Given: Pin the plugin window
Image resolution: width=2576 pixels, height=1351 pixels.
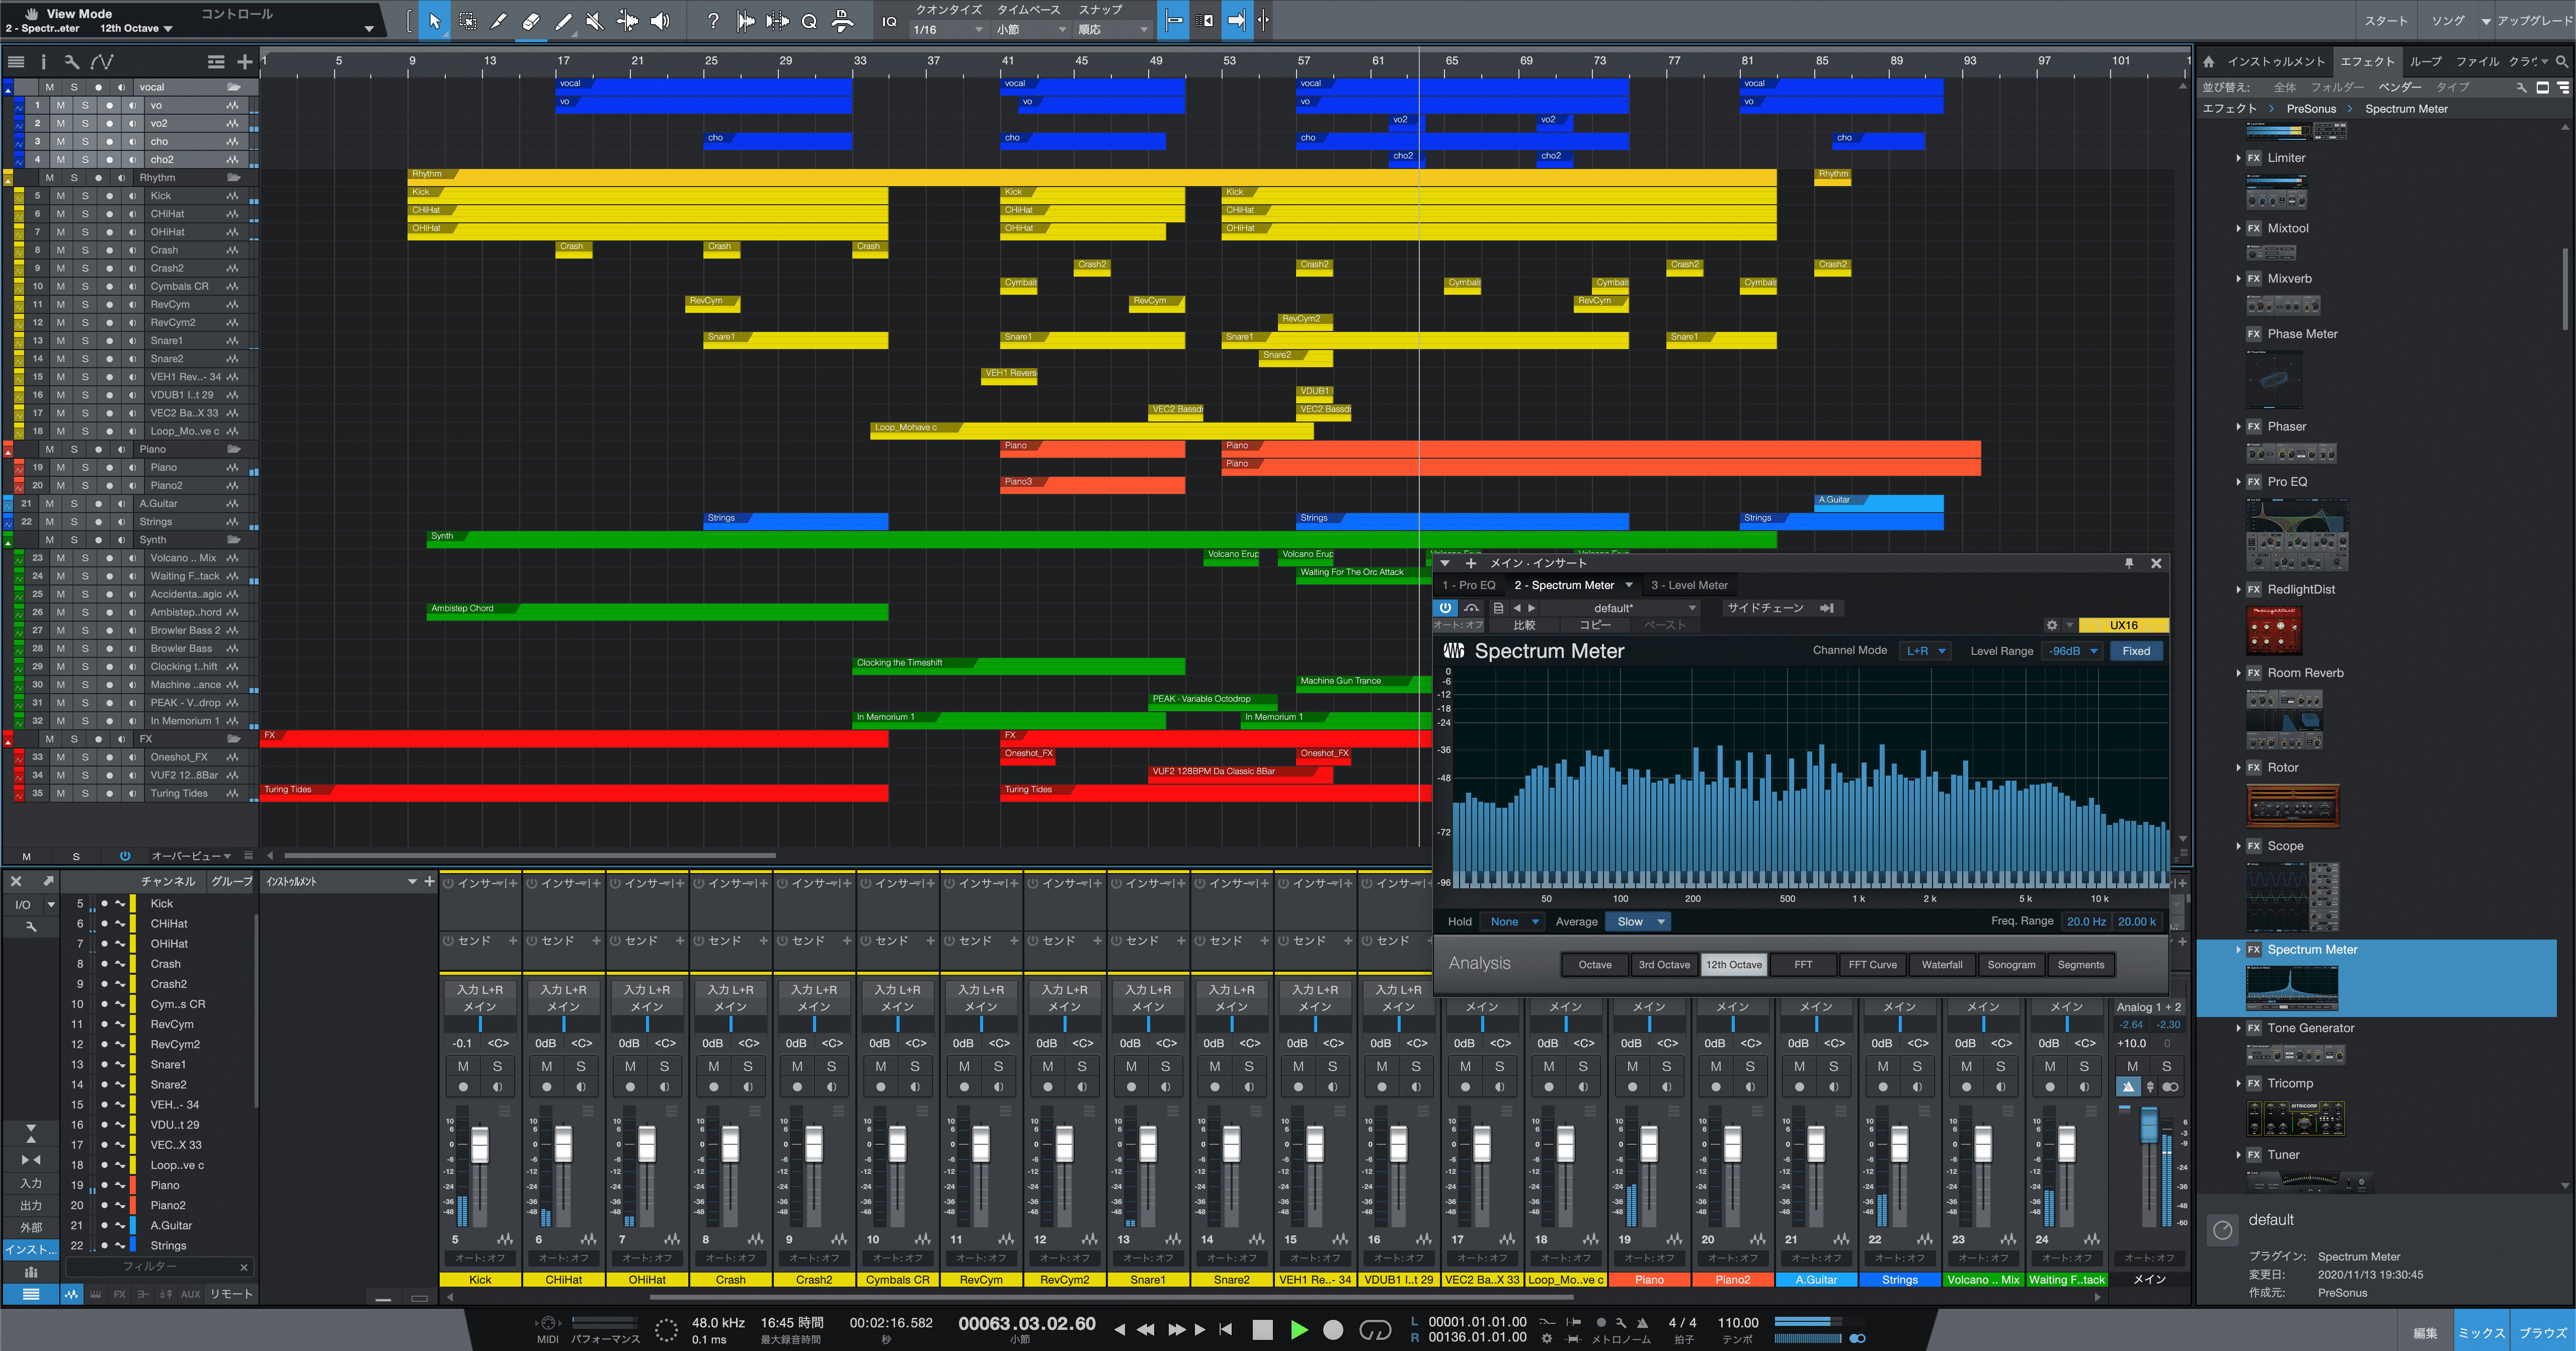Looking at the screenshot, I should pos(2129,563).
